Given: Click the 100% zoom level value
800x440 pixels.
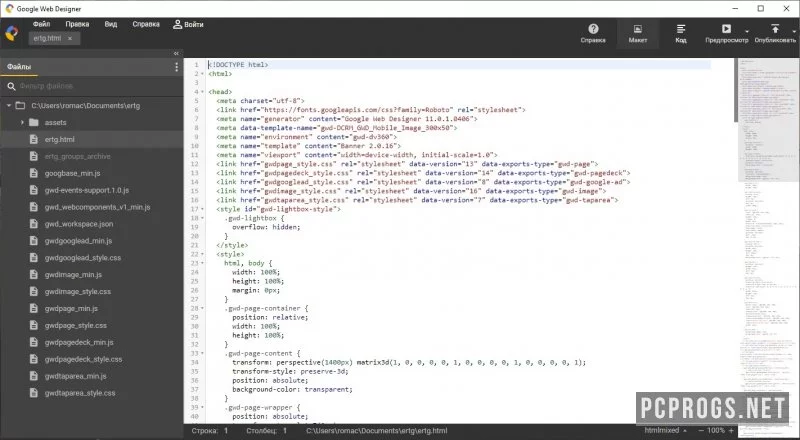Looking at the screenshot, I should tap(716, 431).
